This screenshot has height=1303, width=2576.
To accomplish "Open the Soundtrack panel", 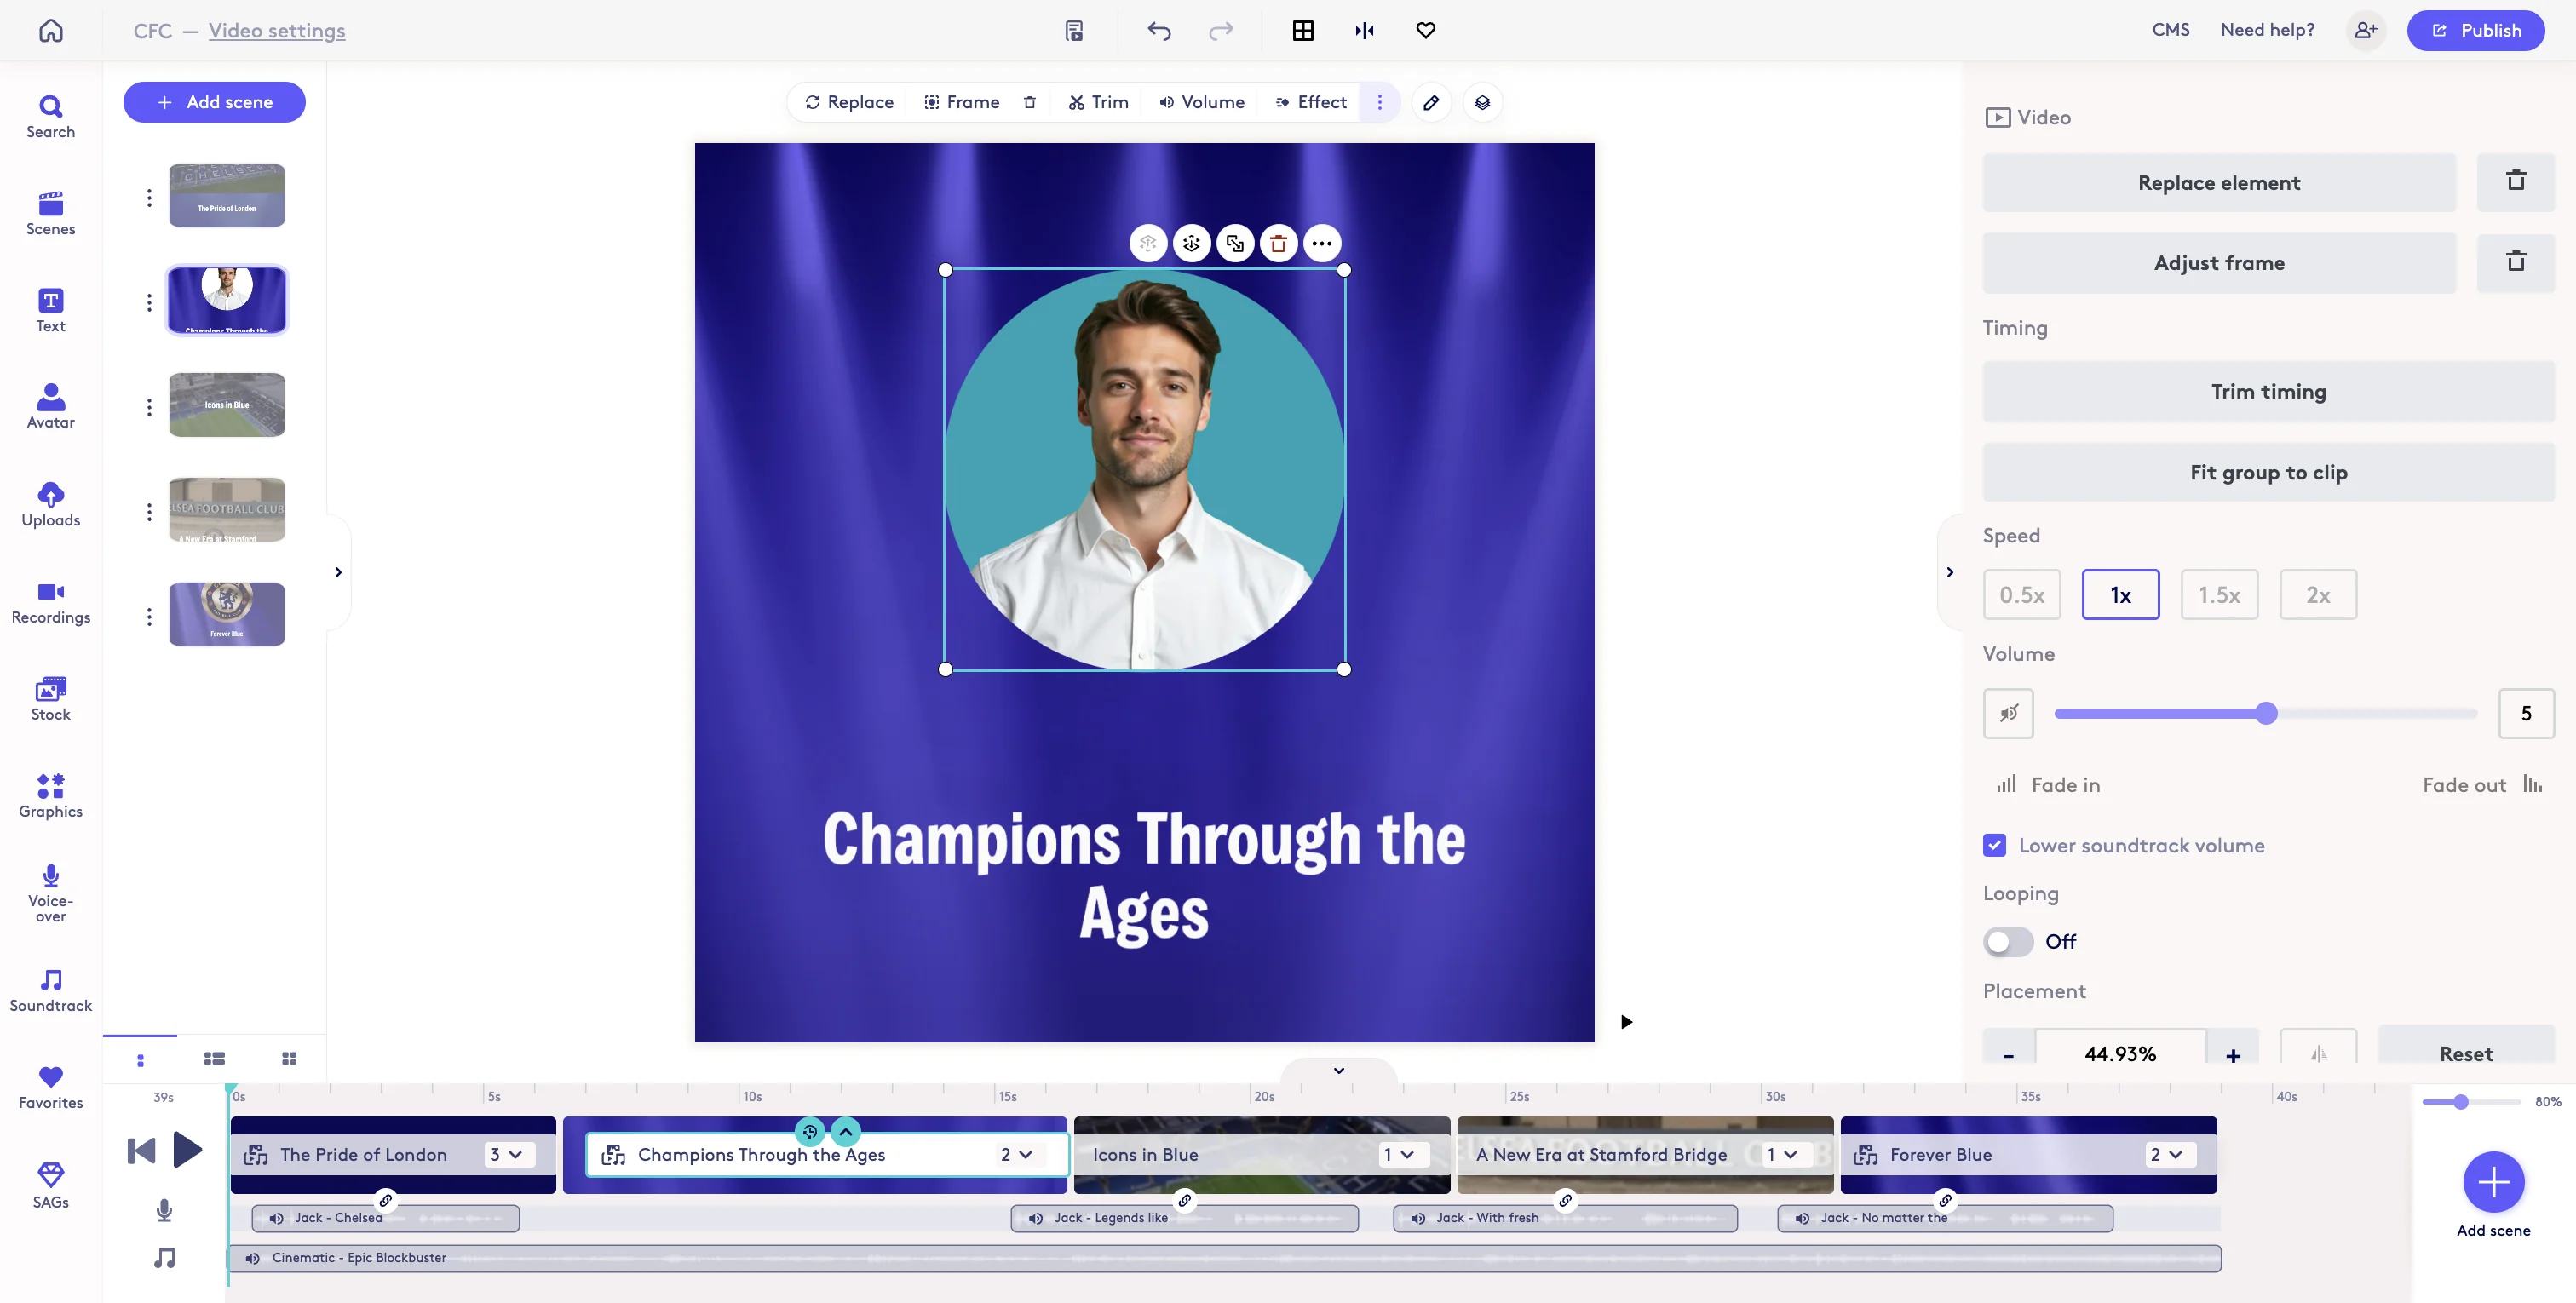I will tap(50, 989).
